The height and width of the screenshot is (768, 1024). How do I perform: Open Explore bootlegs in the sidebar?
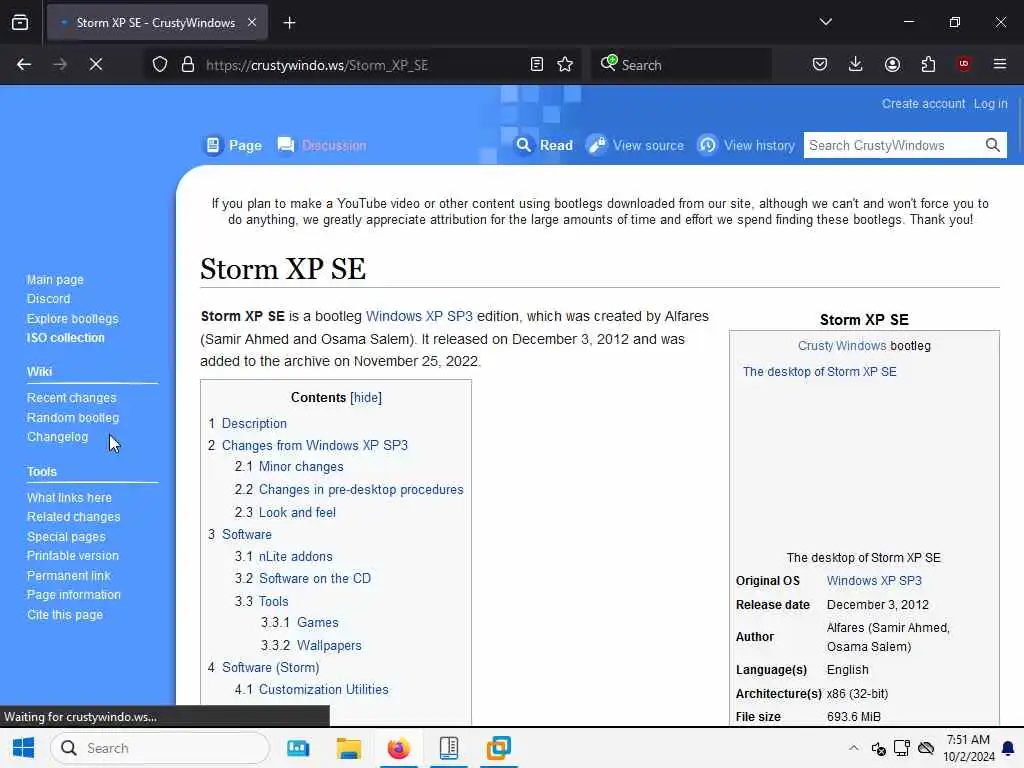click(72, 319)
